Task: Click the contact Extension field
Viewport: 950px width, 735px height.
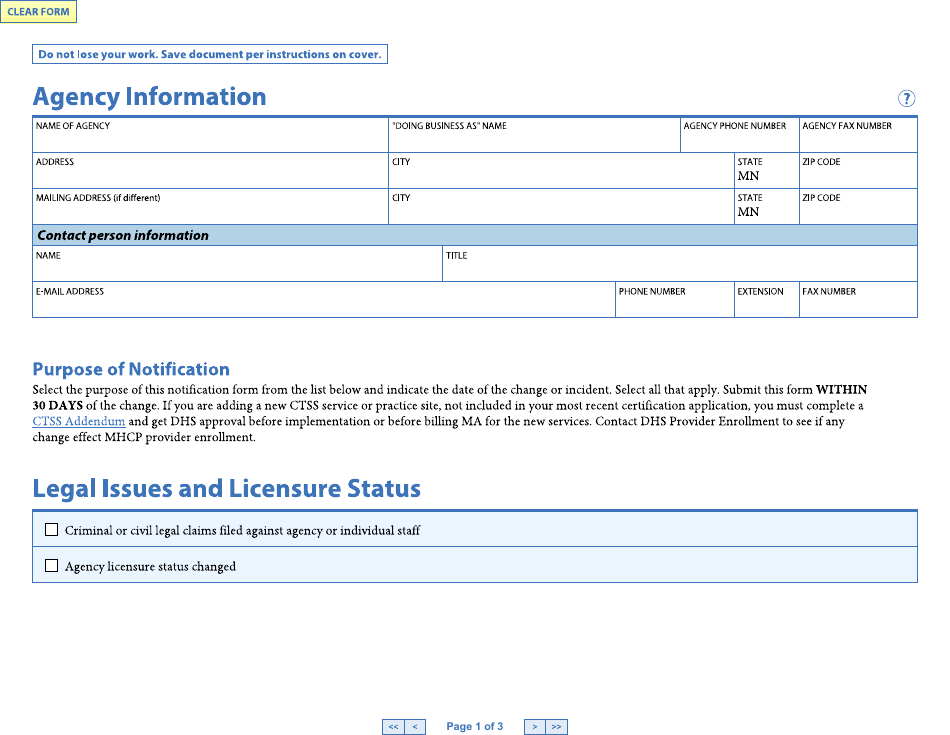Action: click(x=766, y=306)
